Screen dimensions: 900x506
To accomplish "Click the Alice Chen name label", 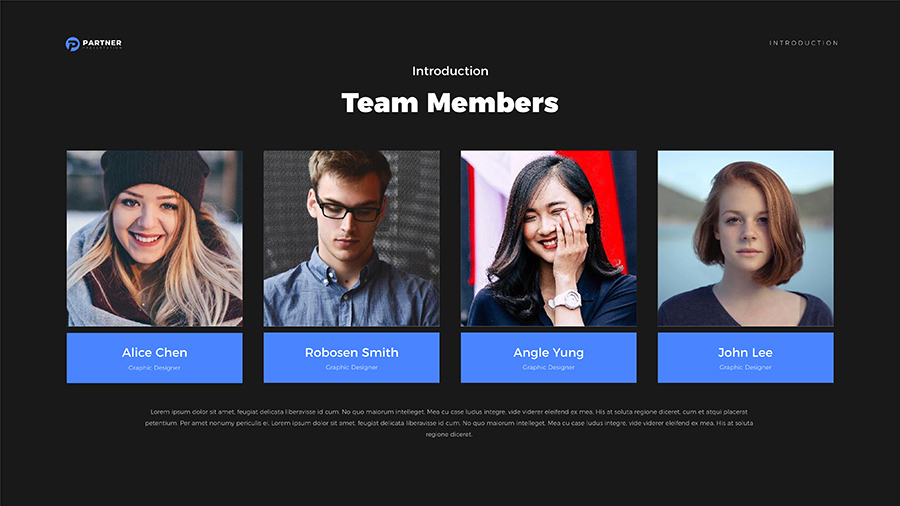I will tap(154, 352).
